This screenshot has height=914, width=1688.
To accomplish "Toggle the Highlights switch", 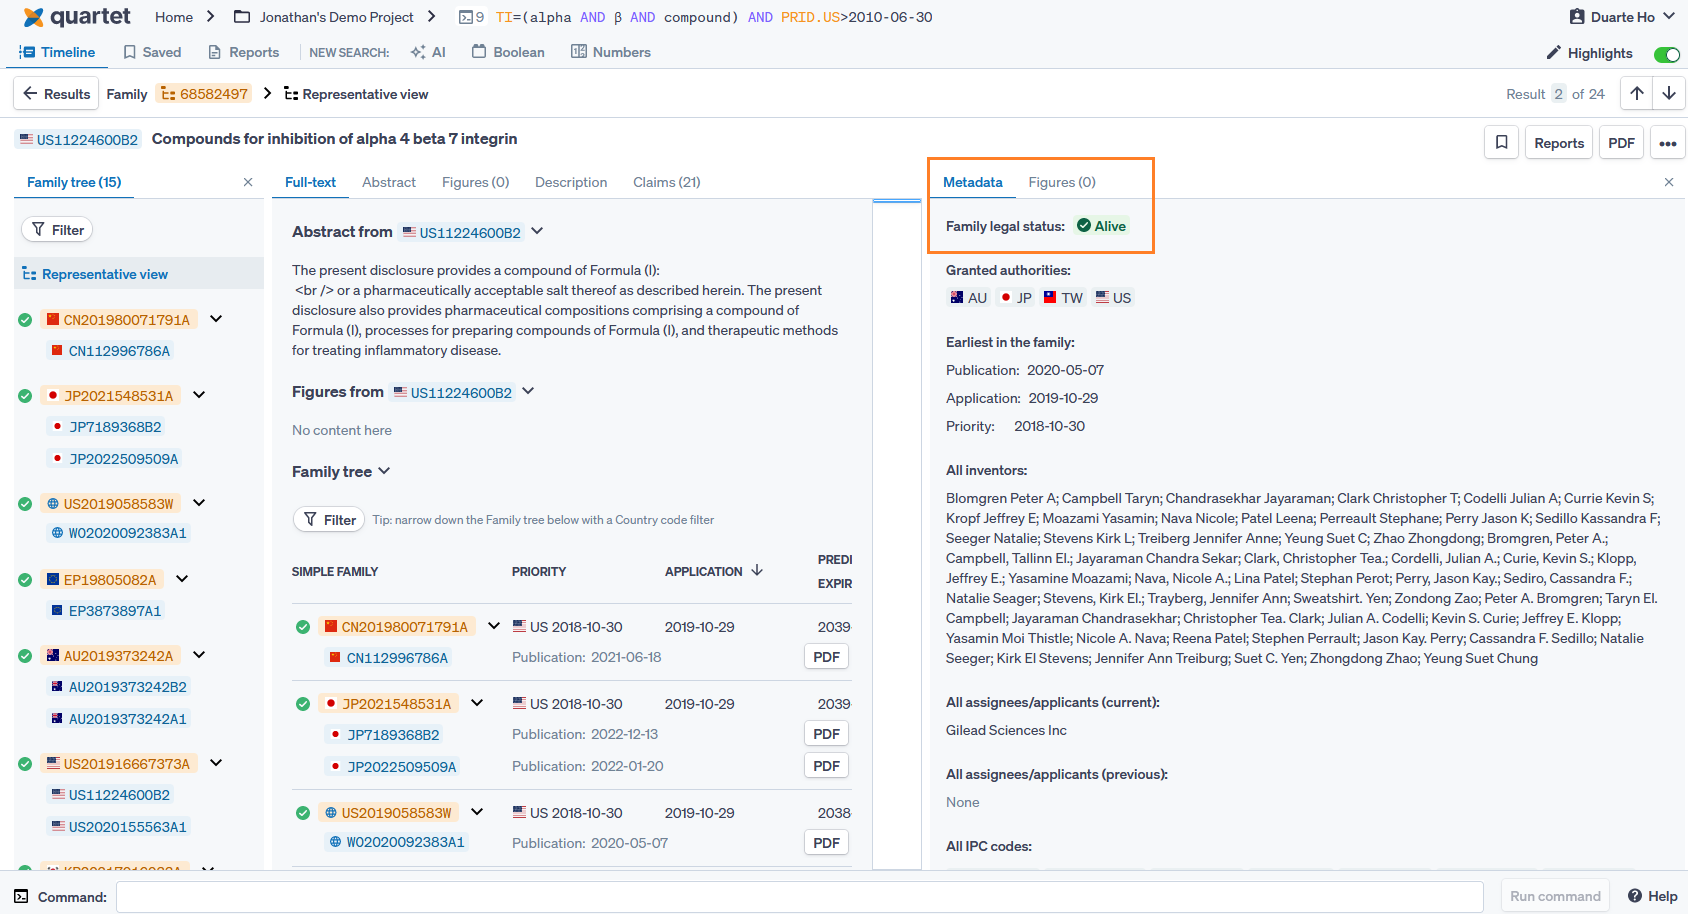I will [x=1666, y=54].
